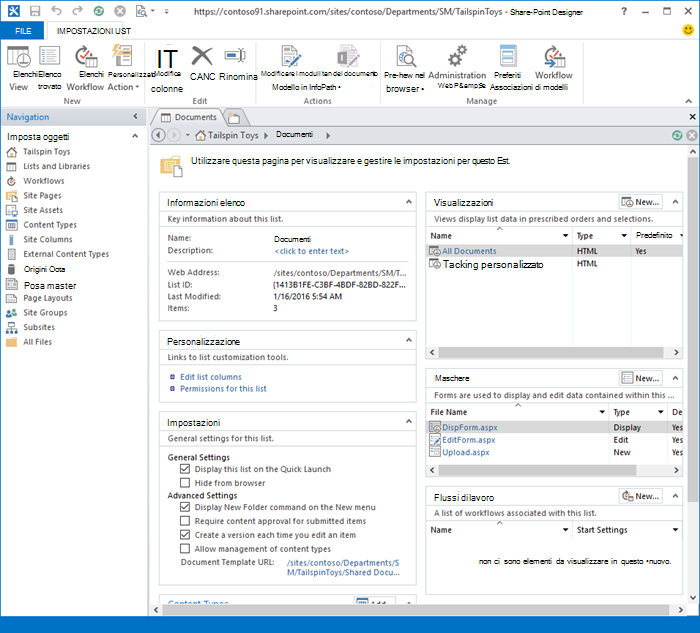Click the Preview in browser icon
Screen dimensions: 700x633
coord(405,56)
